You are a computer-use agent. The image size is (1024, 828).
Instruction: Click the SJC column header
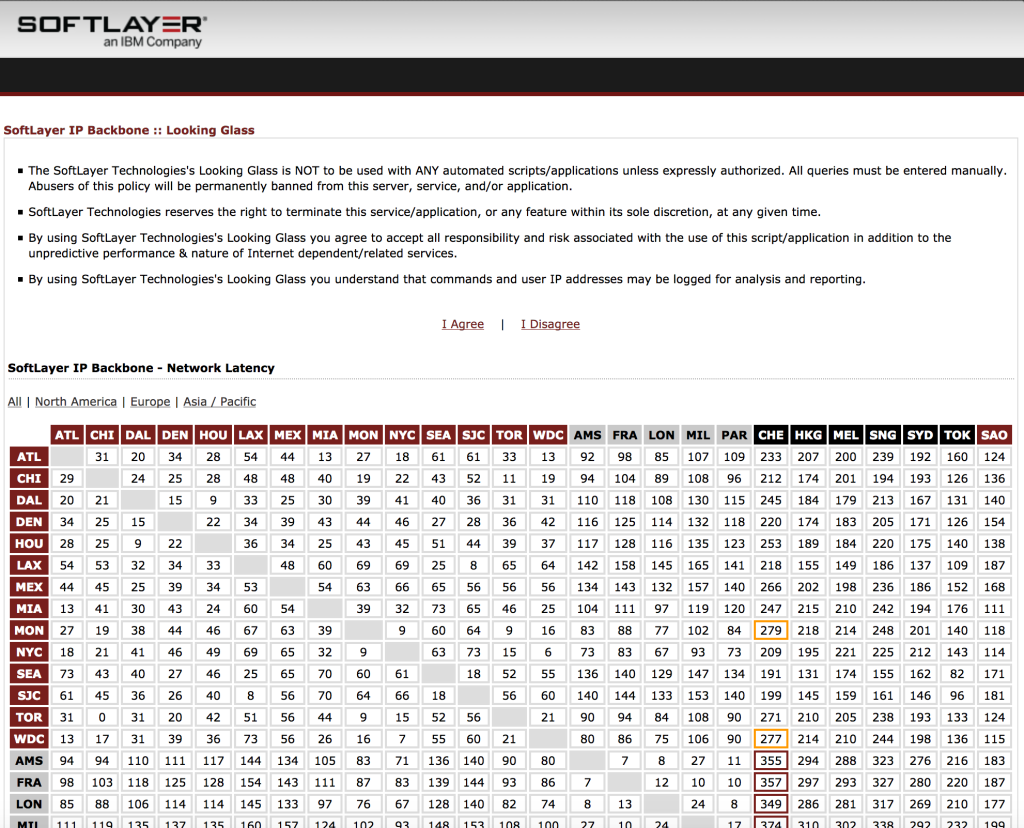pyautogui.click(x=473, y=435)
